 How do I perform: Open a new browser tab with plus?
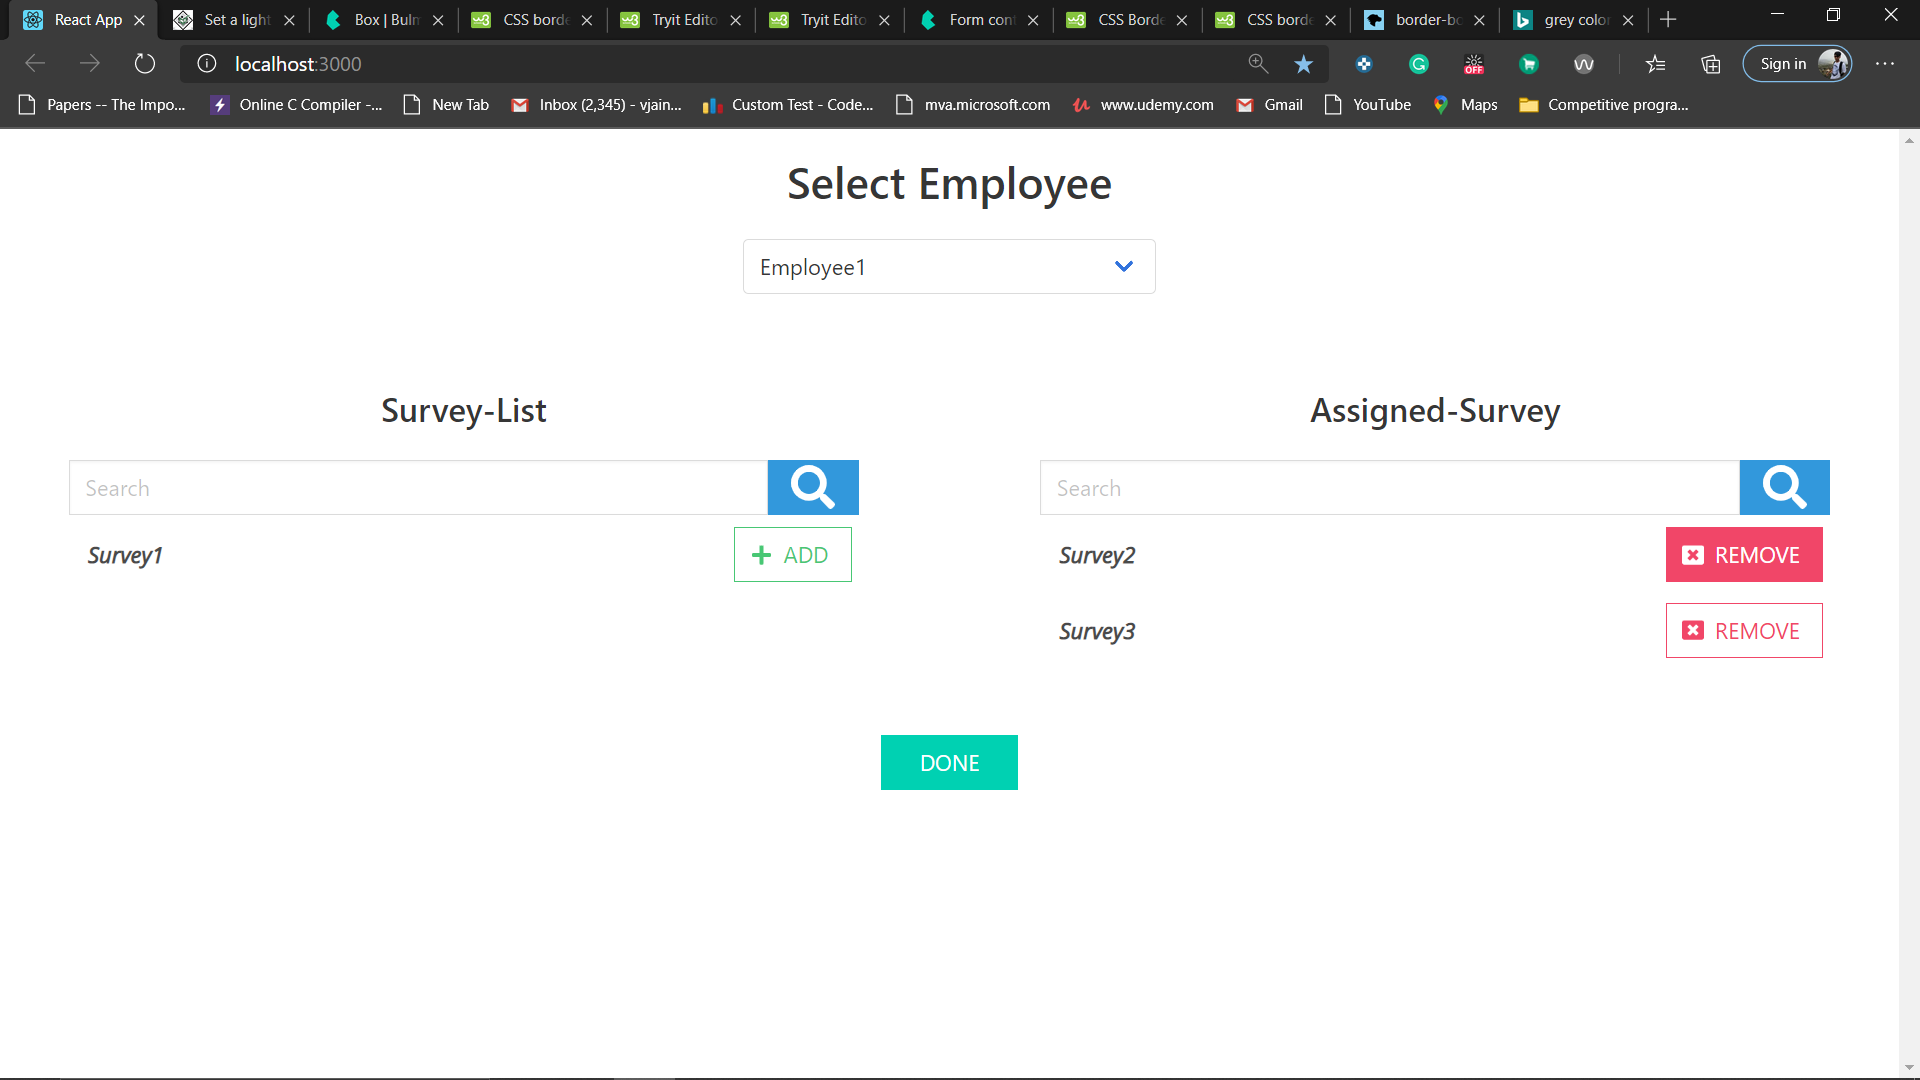point(1668,20)
